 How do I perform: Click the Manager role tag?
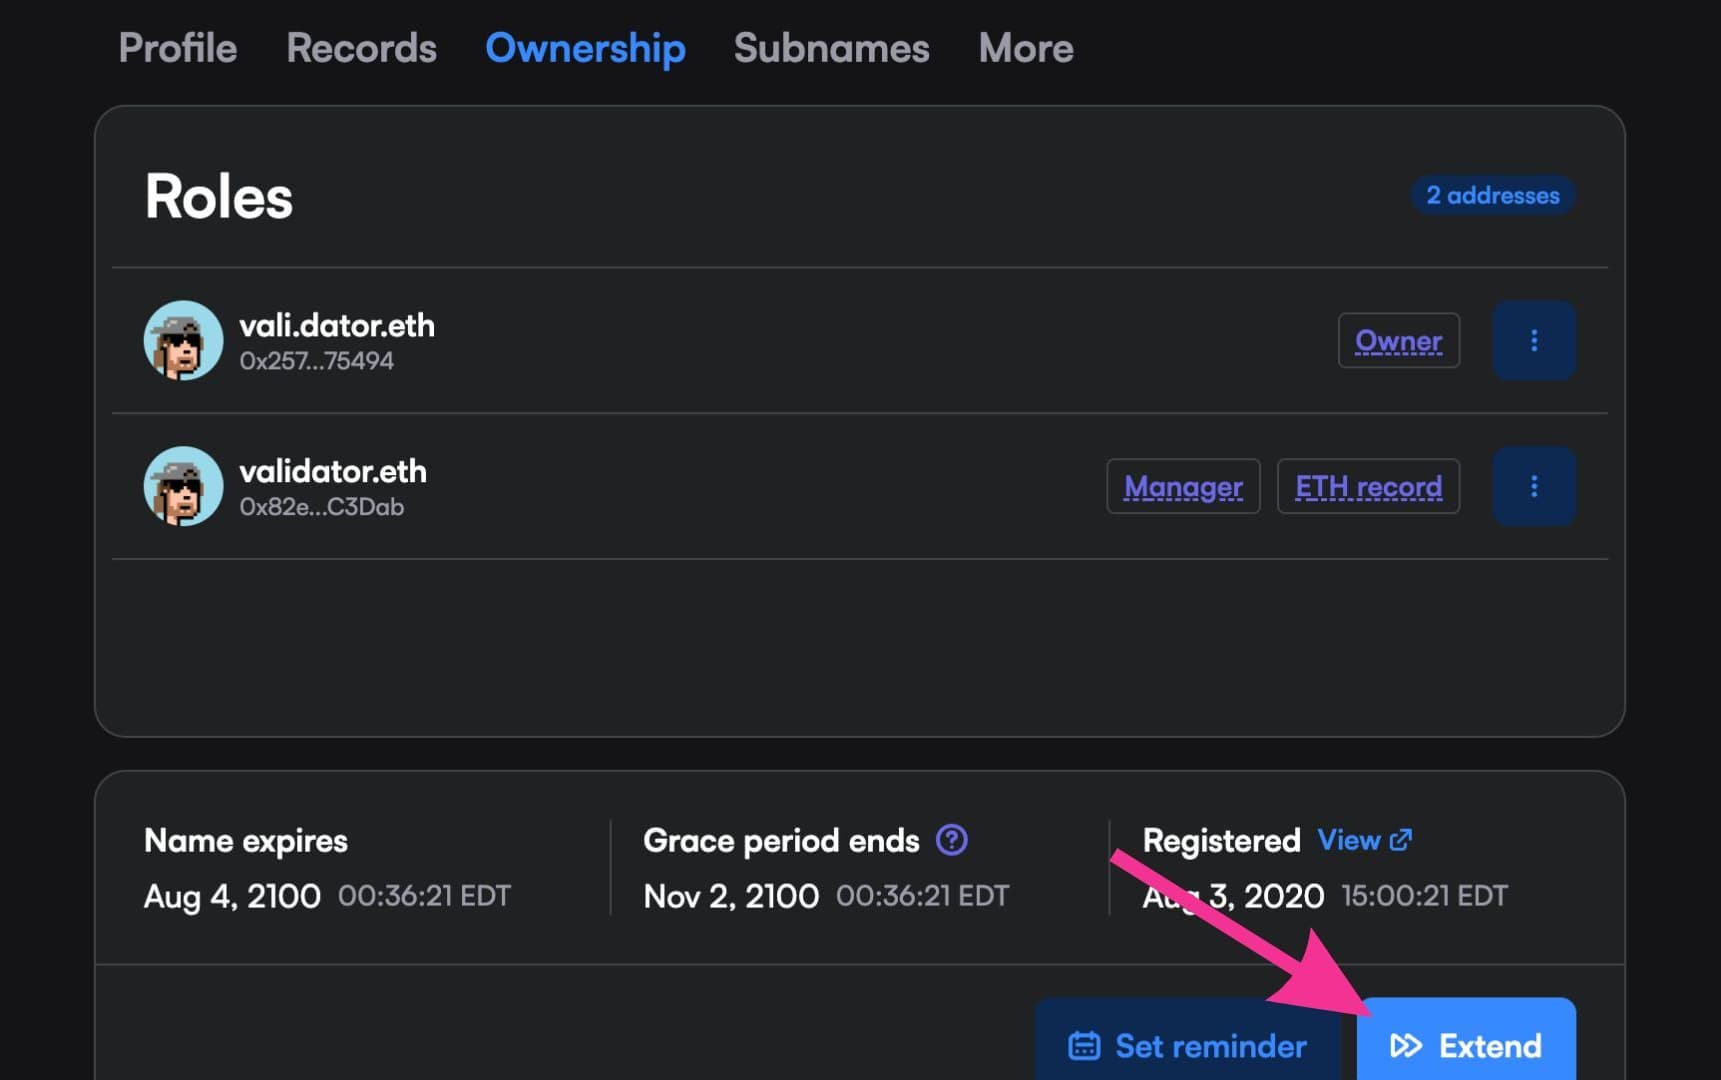tap(1183, 487)
